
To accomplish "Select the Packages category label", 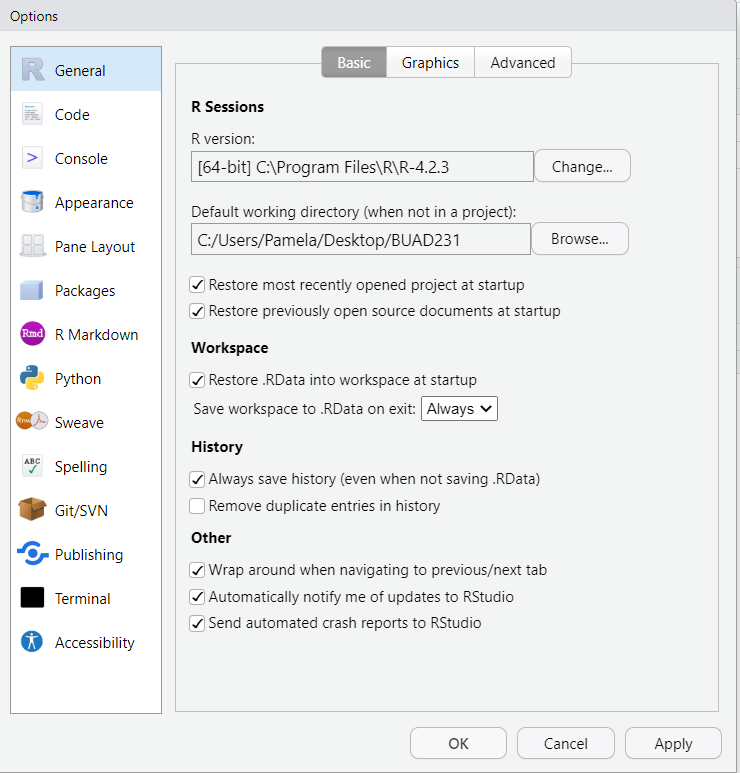I will (85, 291).
